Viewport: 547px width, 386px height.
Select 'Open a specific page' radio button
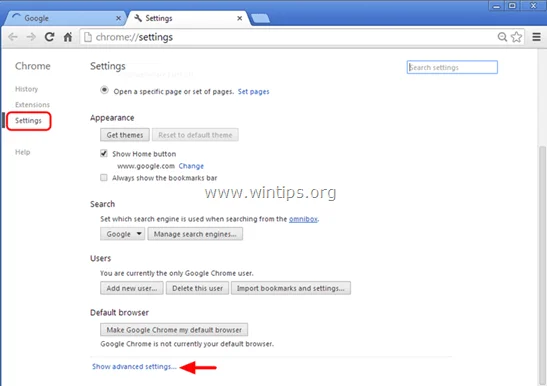[x=104, y=90]
